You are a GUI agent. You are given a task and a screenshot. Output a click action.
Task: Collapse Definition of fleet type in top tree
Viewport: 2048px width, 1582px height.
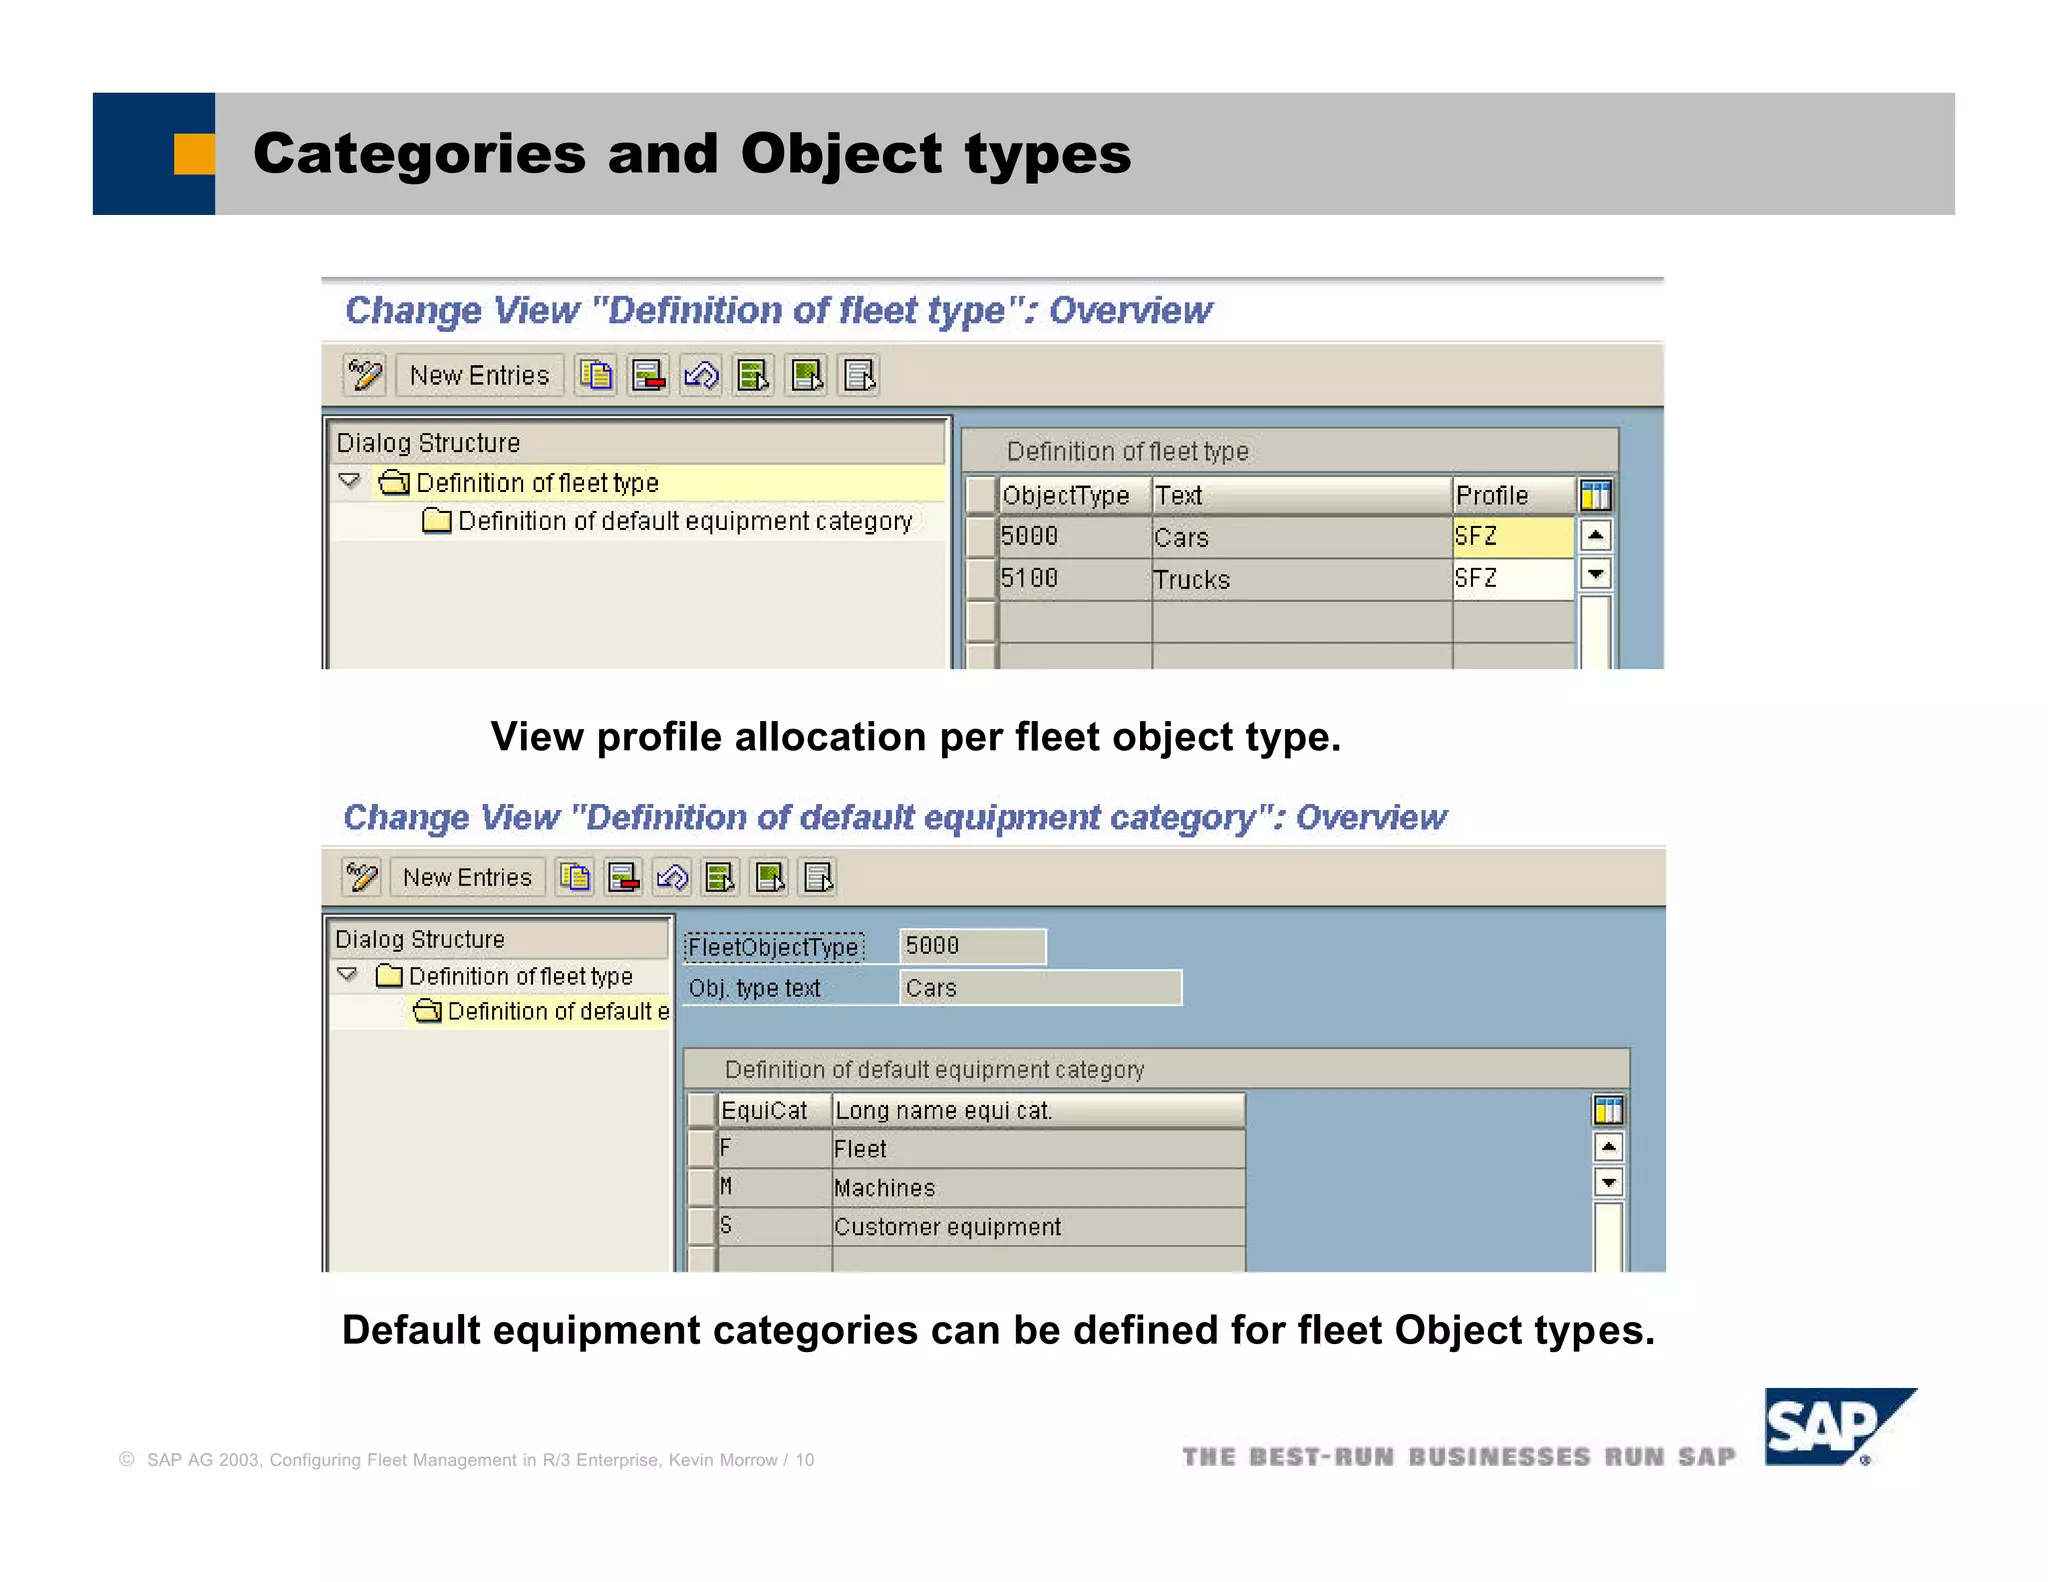[350, 482]
